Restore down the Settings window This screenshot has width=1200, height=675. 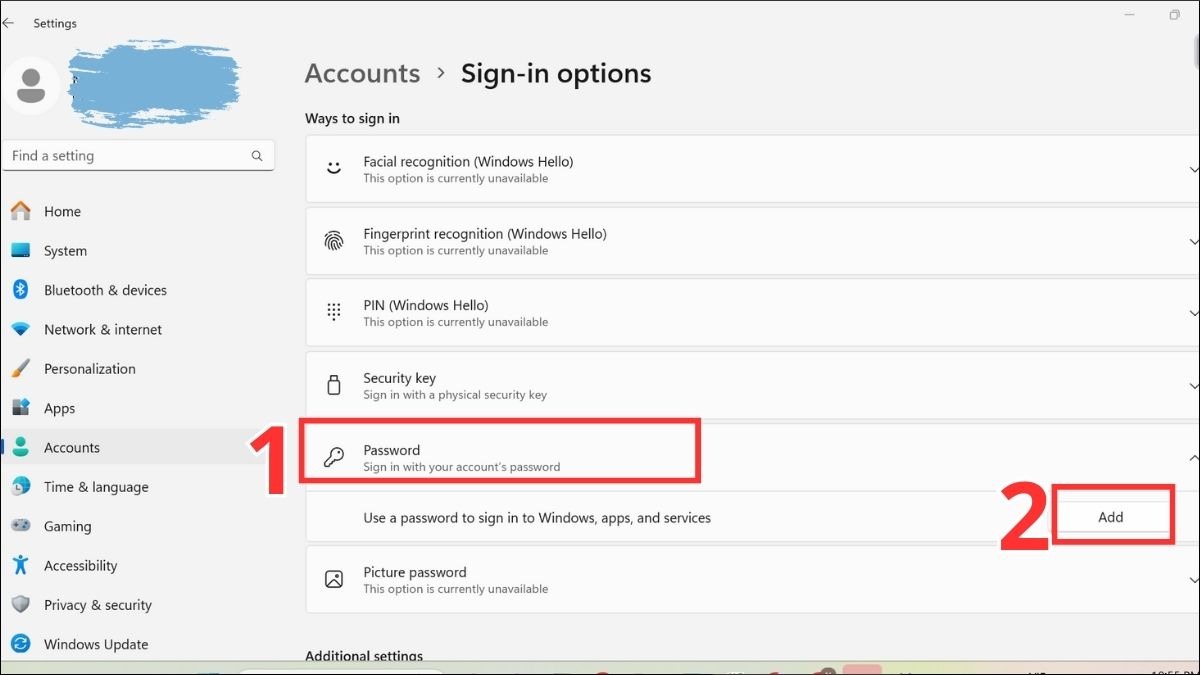tap(1174, 15)
